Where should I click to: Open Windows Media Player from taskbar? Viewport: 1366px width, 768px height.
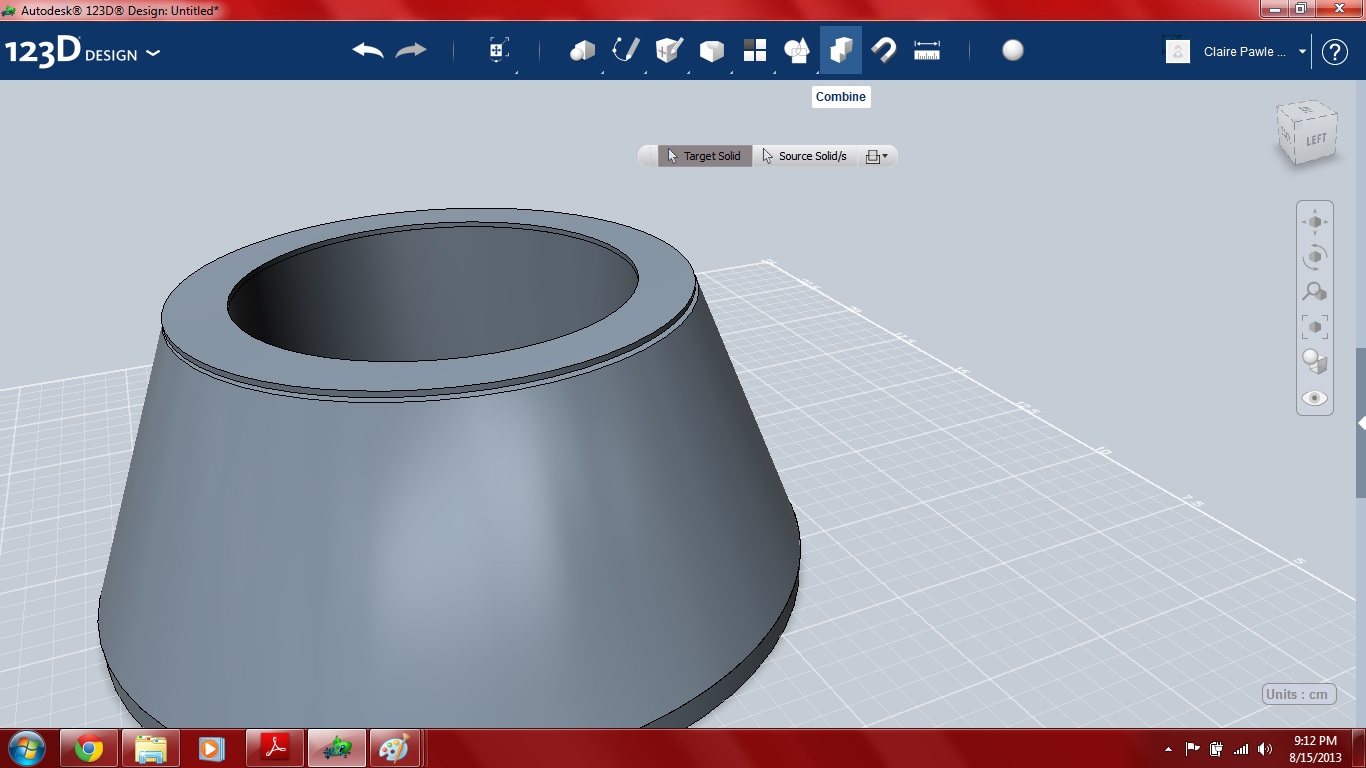pos(211,748)
